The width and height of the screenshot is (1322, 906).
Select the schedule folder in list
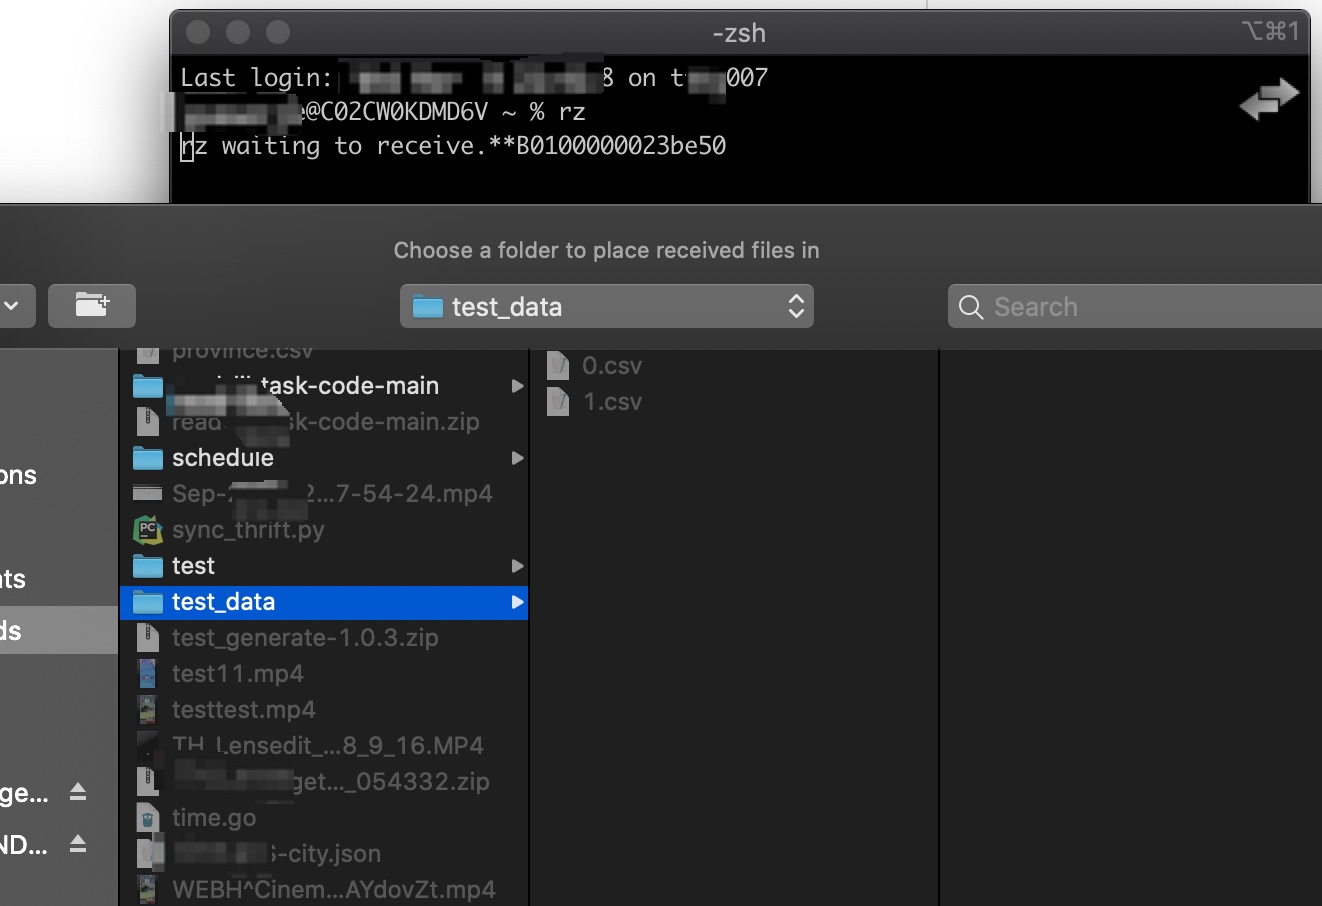pyautogui.click(x=222, y=458)
